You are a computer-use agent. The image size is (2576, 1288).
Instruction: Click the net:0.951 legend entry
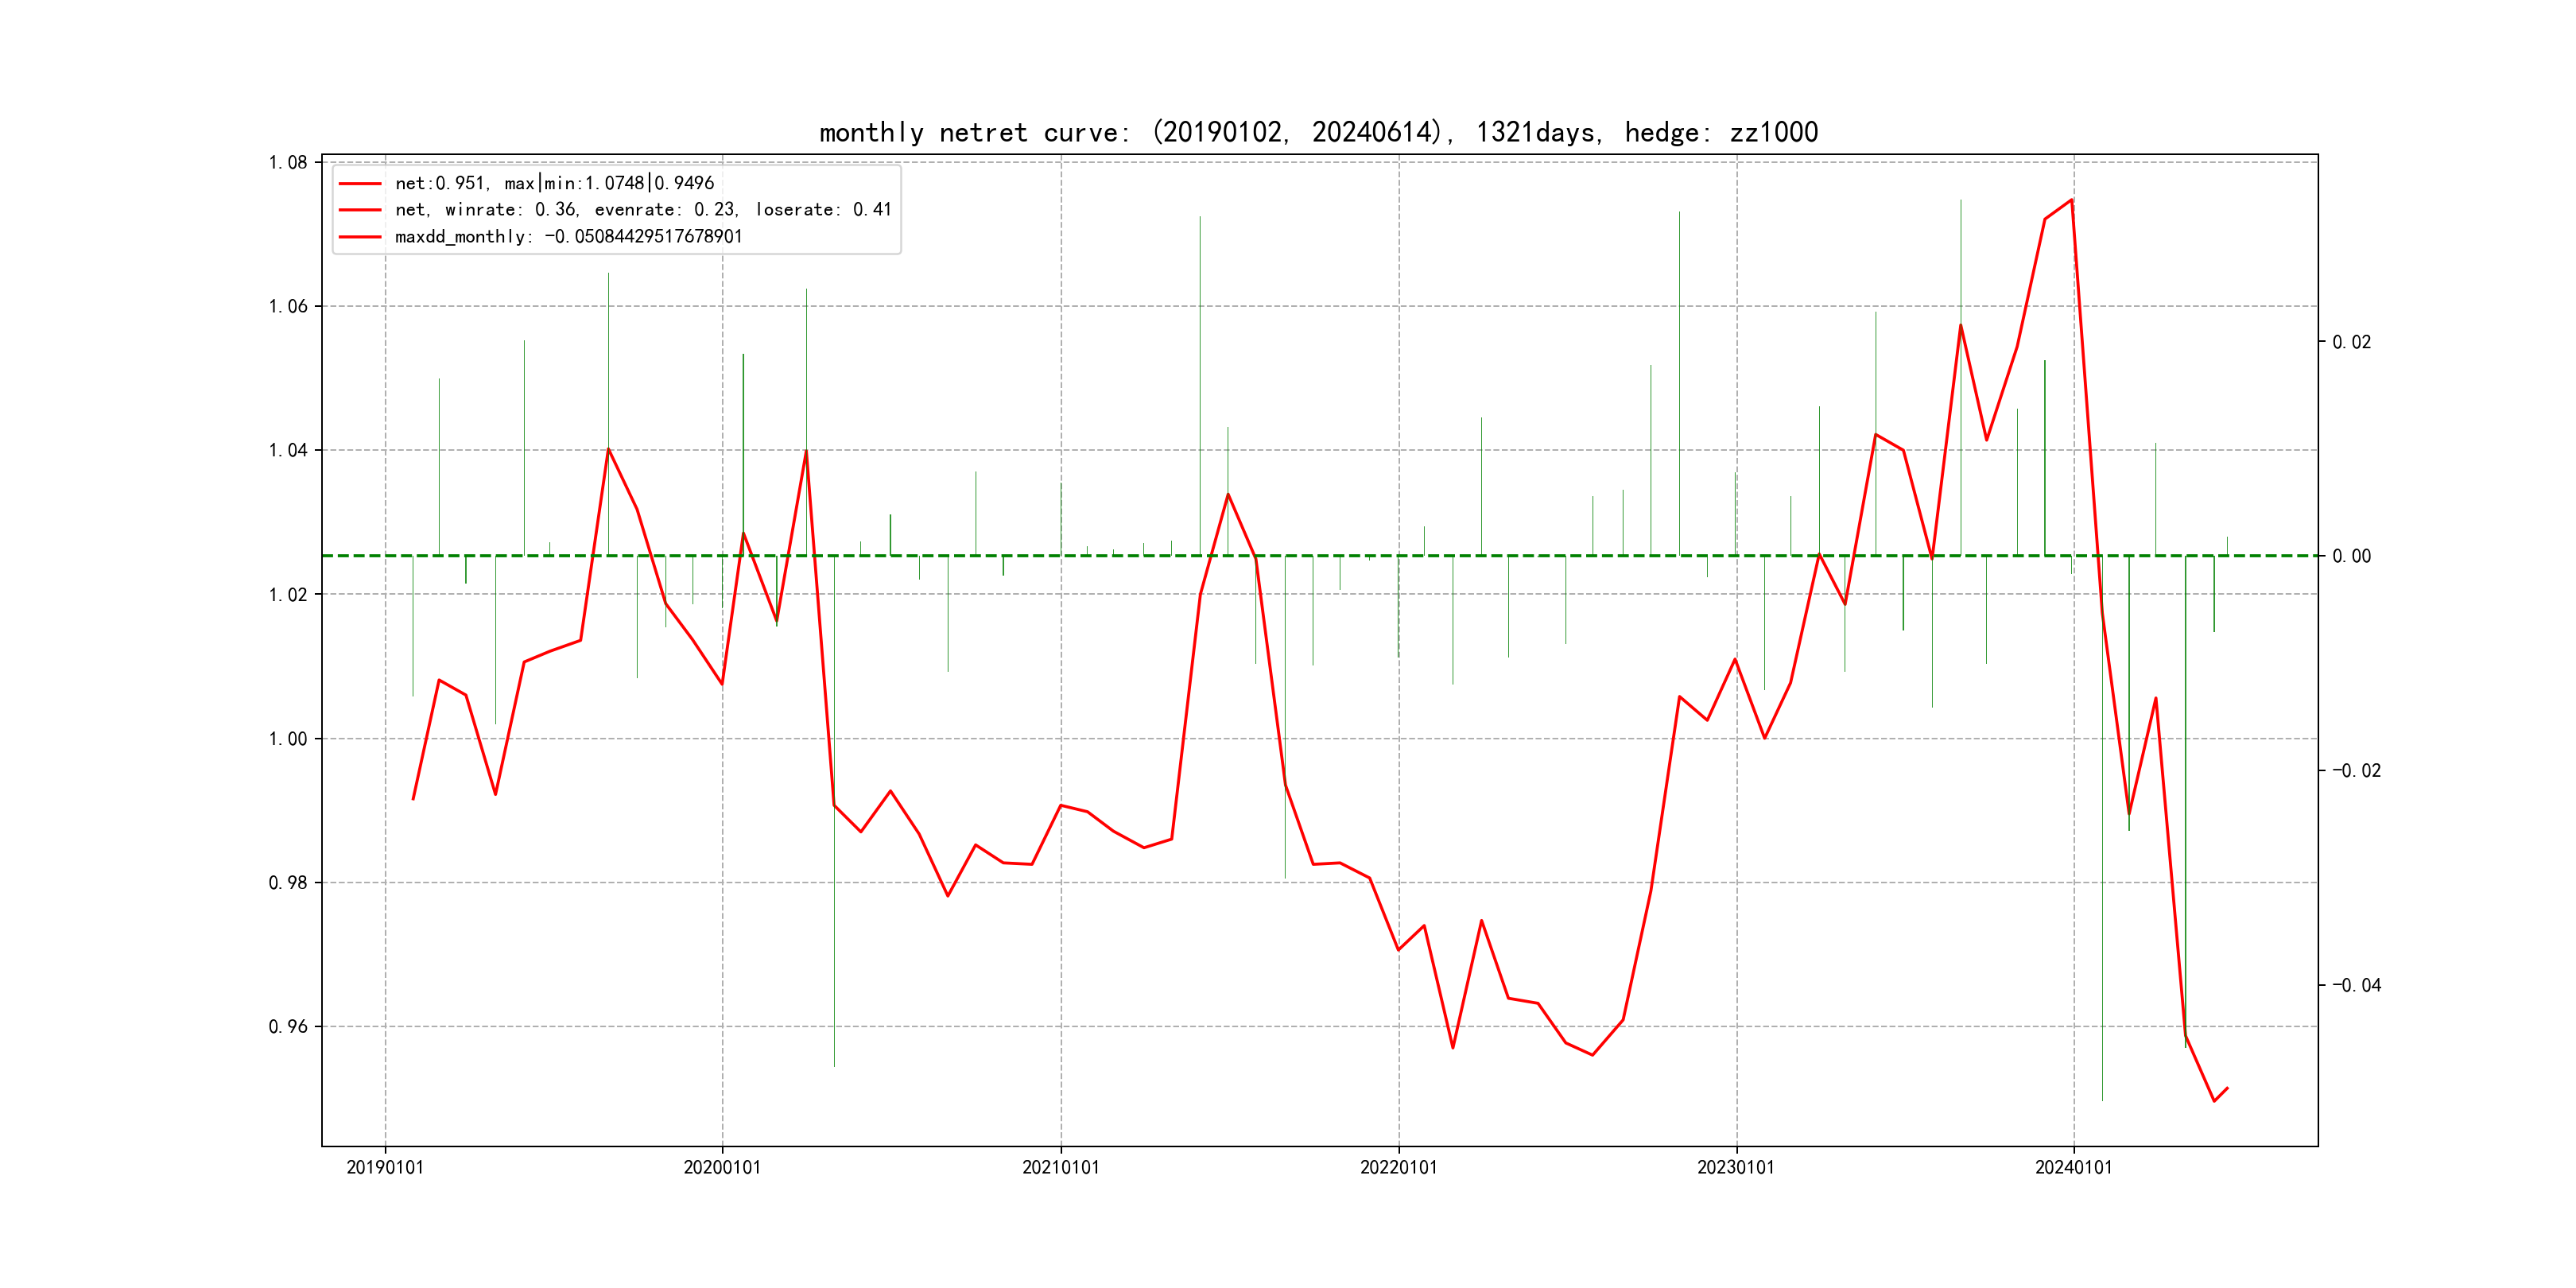[554, 183]
